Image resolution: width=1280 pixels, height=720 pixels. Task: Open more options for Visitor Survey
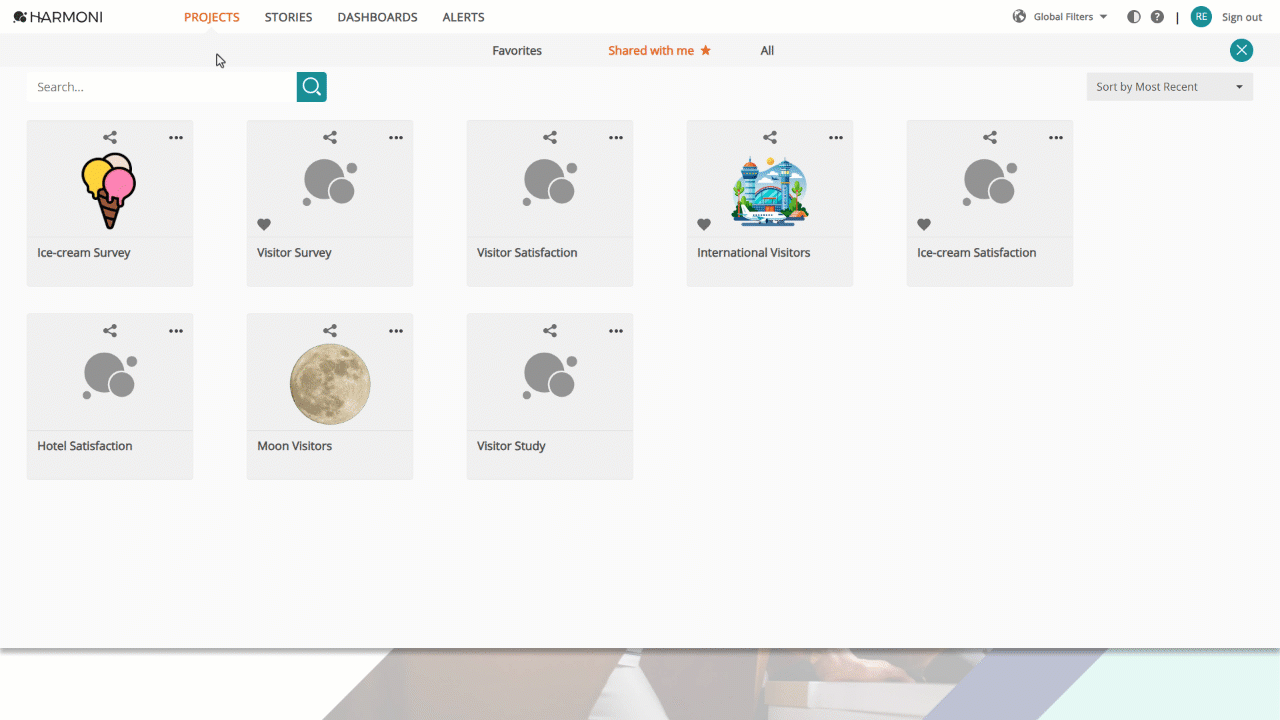[396, 137]
